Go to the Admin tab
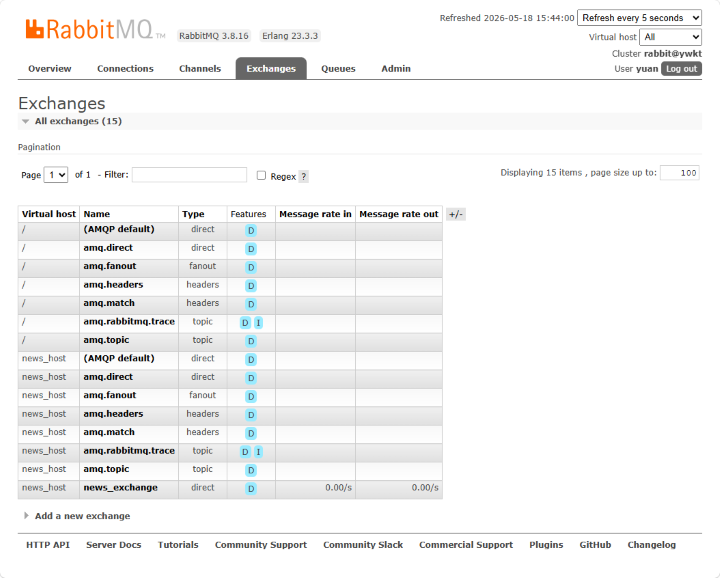The width and height of the screenshot is (720, 578). tap(396, 68)
